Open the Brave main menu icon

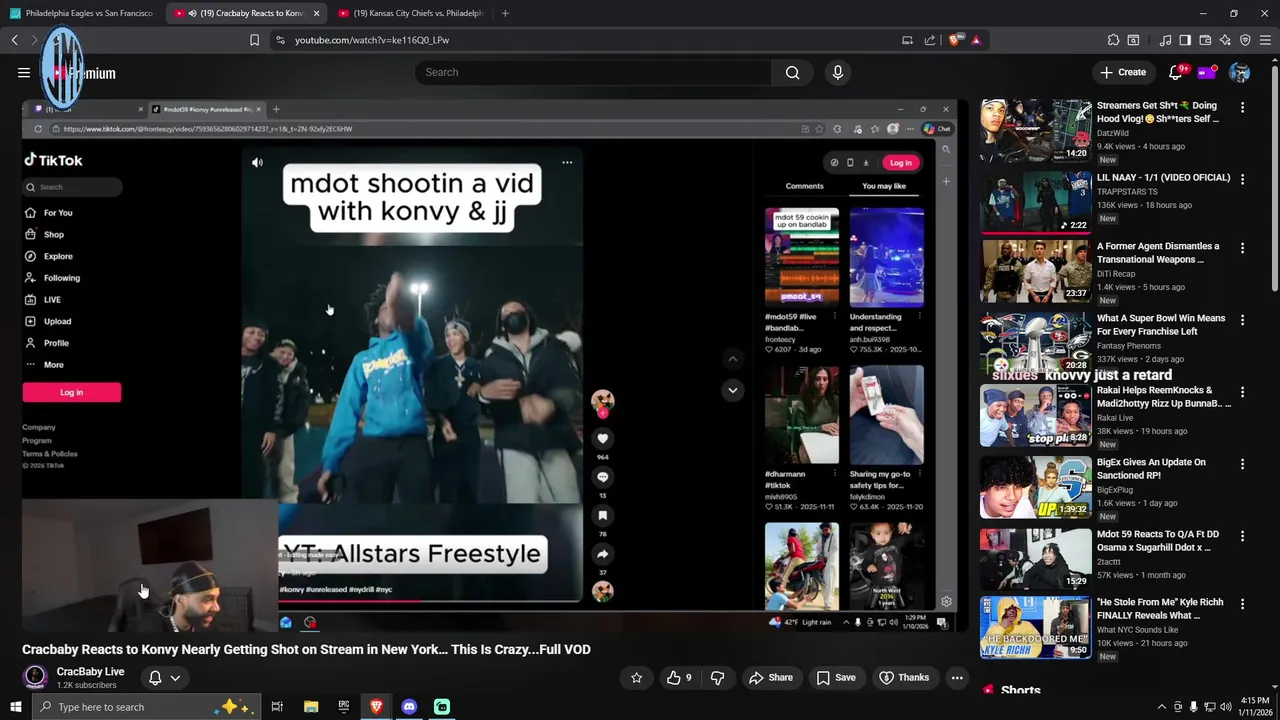tap(1265, 40)
